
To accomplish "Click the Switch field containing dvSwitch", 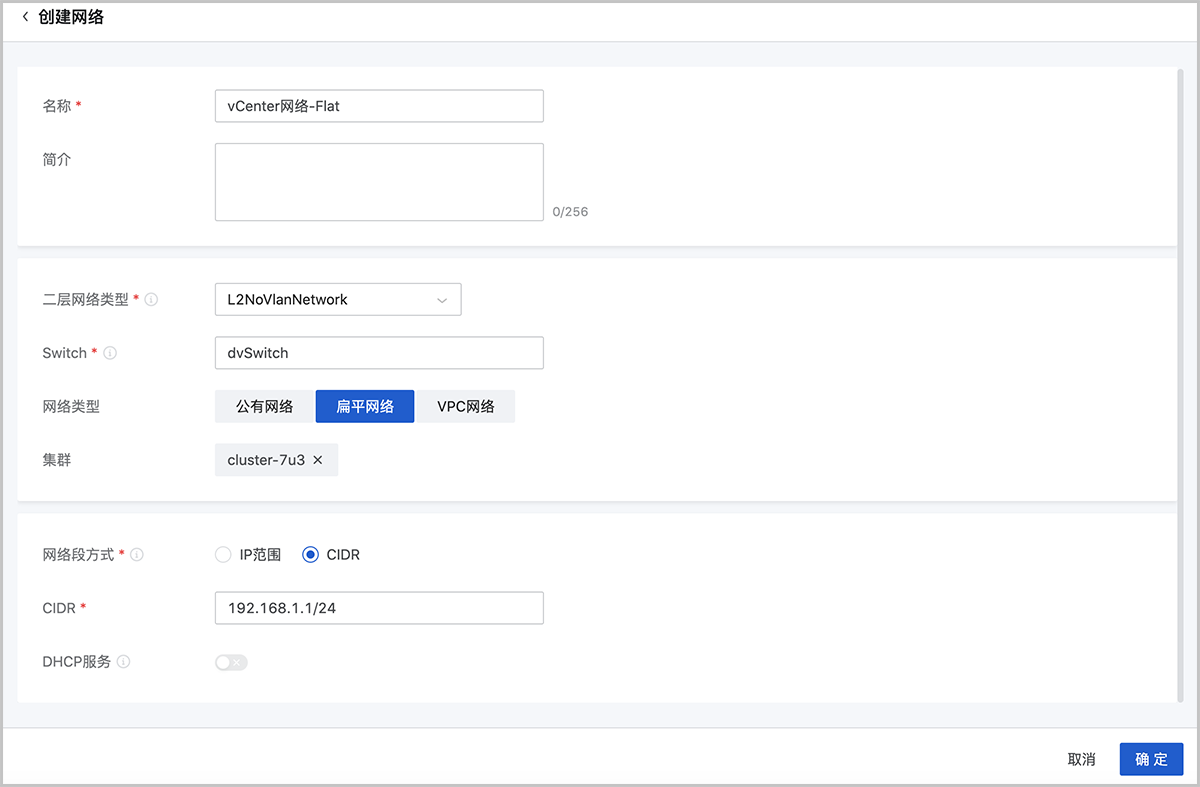I will (x=379, y=353).
